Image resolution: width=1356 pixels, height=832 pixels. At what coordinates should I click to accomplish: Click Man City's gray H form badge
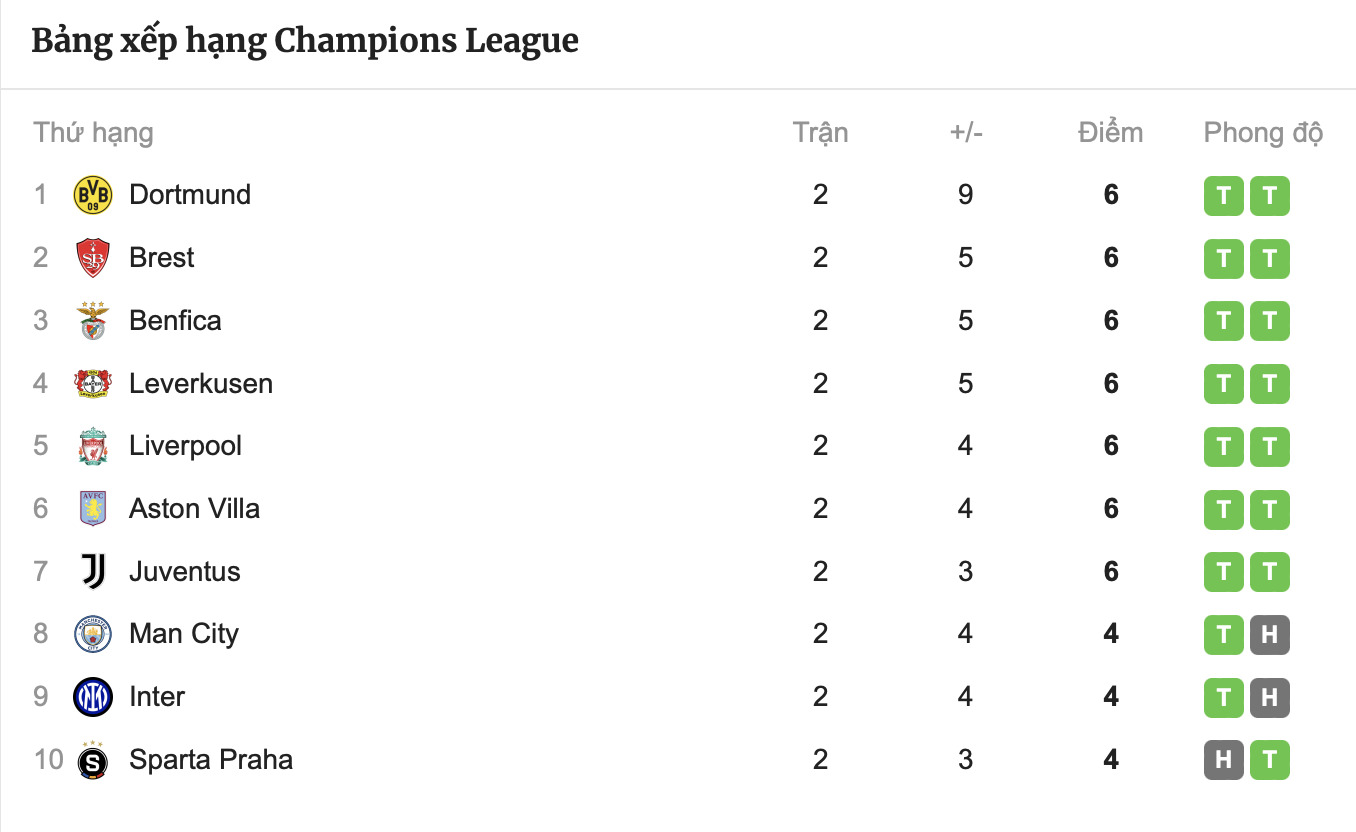pyautogui.click(x=1269, y=635)
